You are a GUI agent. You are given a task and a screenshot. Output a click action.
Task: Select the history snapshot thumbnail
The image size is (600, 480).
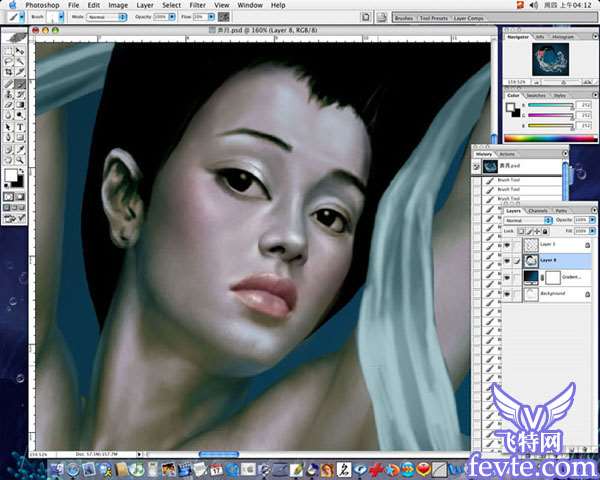pos(490,167)
